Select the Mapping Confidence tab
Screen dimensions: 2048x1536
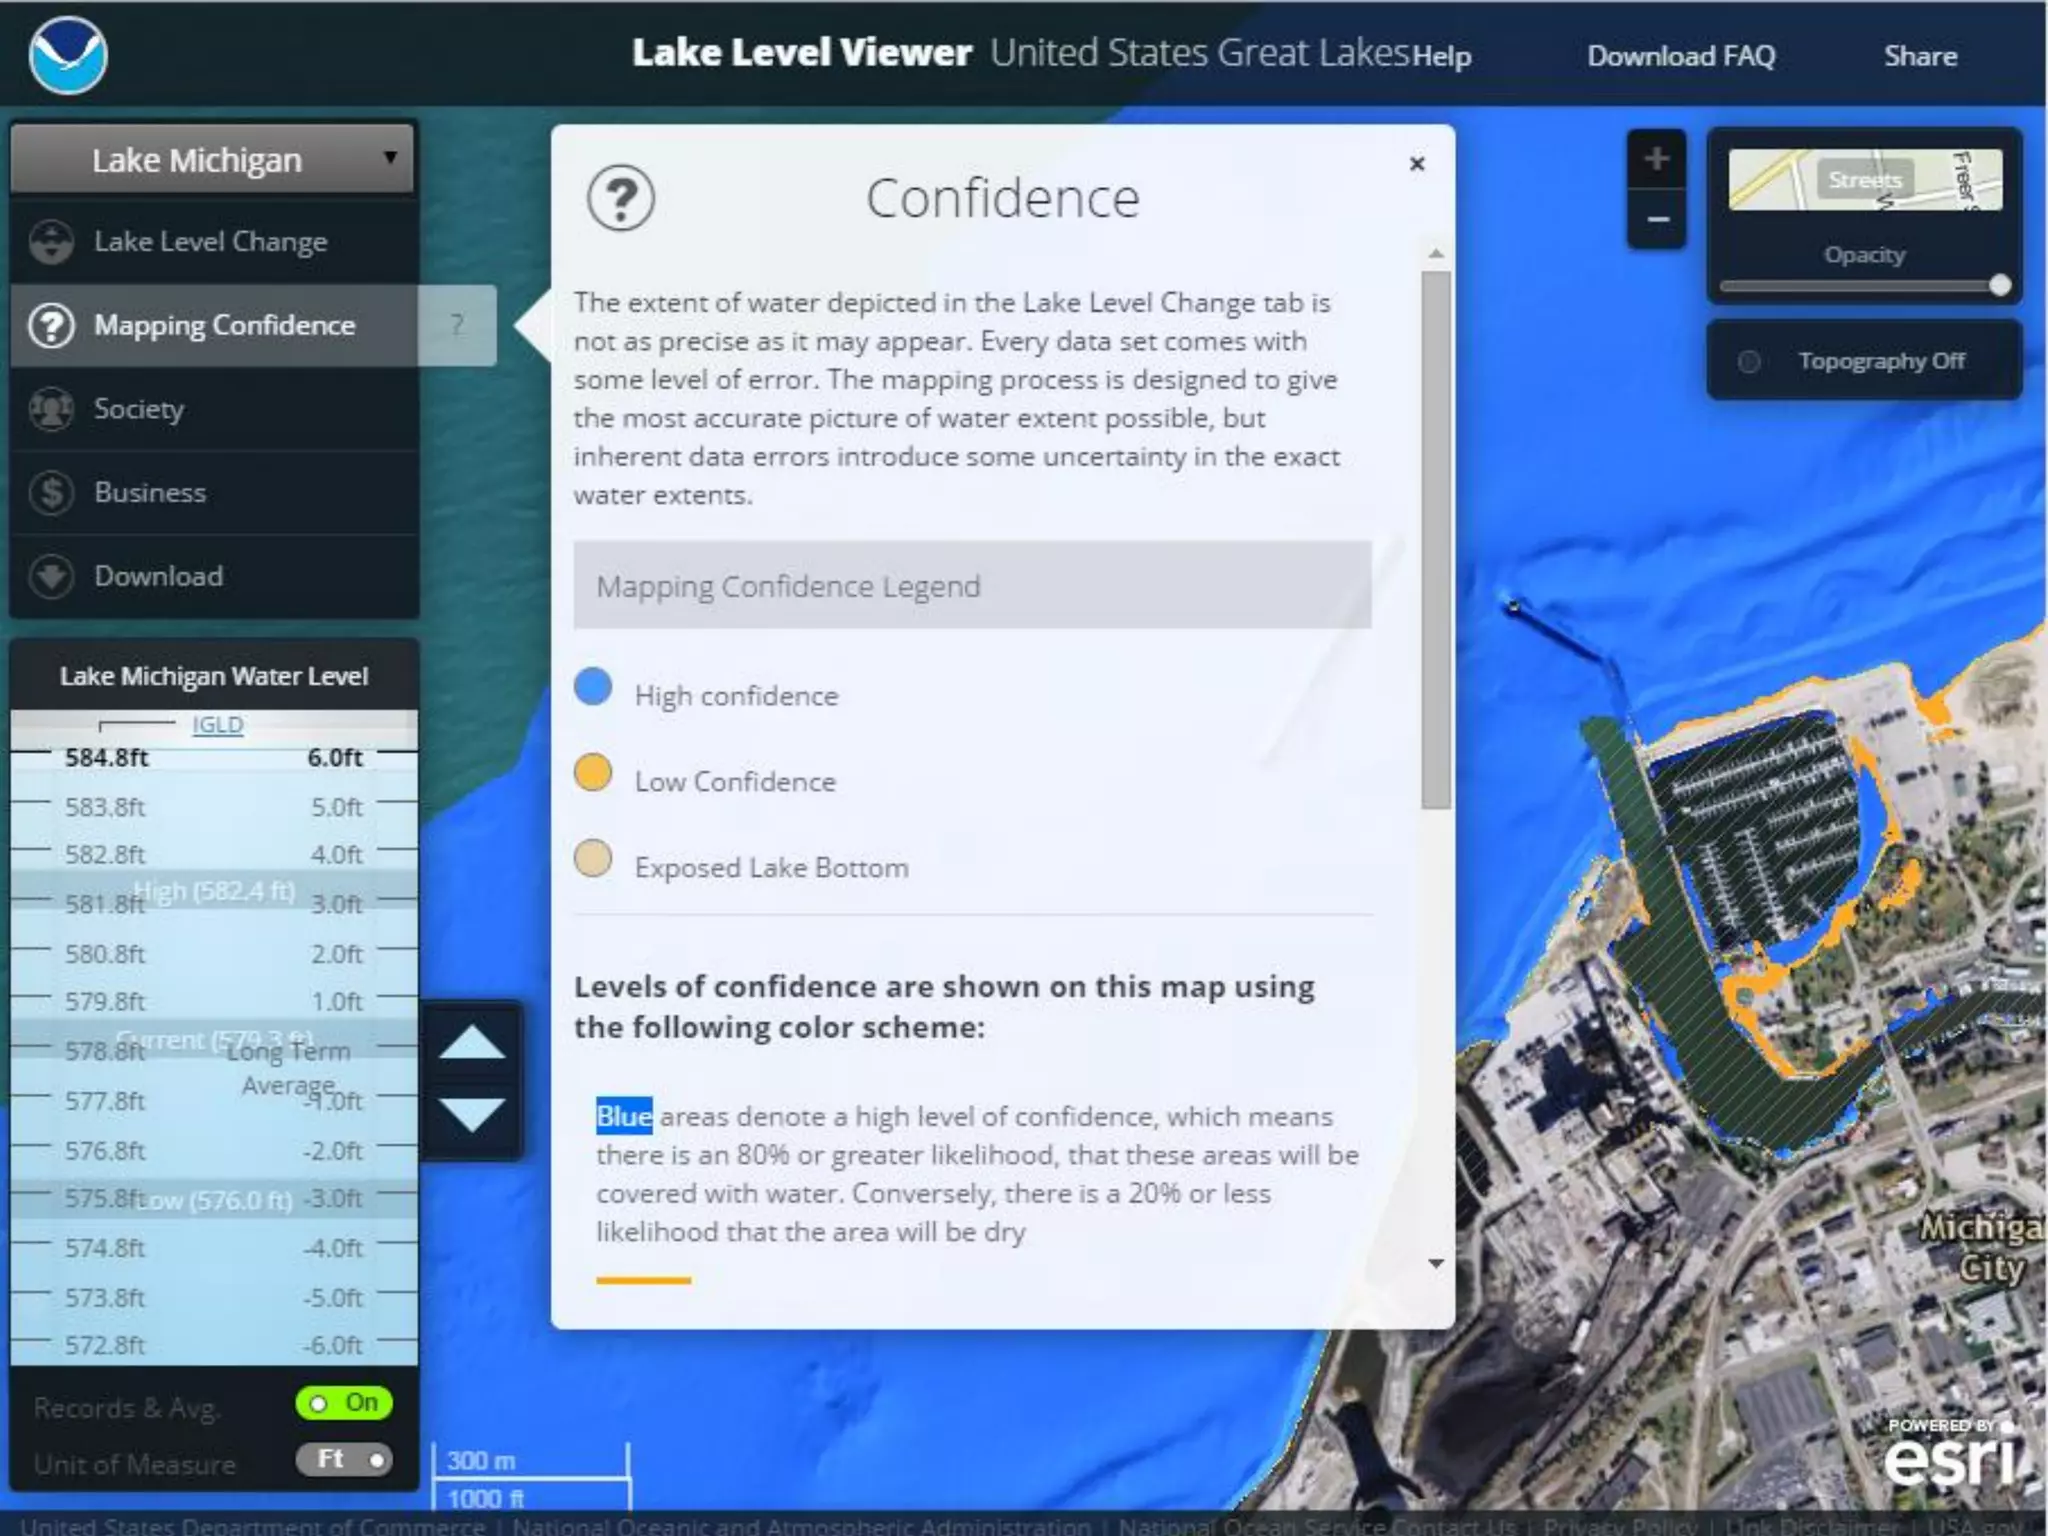(223, 325)
